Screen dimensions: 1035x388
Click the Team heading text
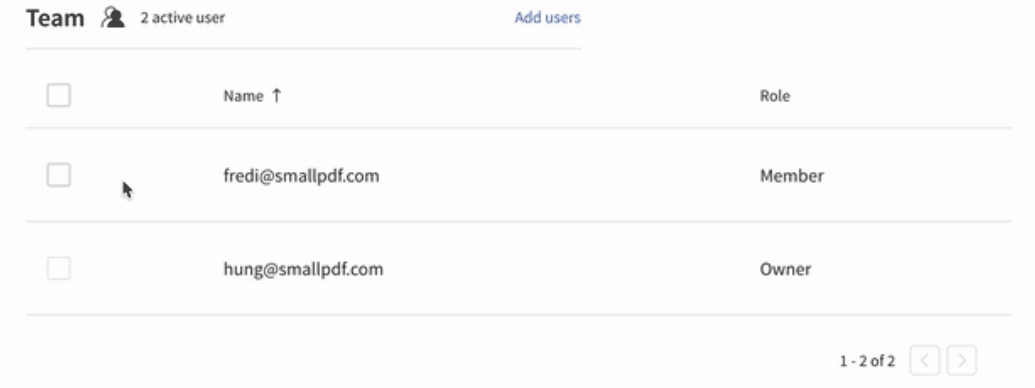(55, 18)
